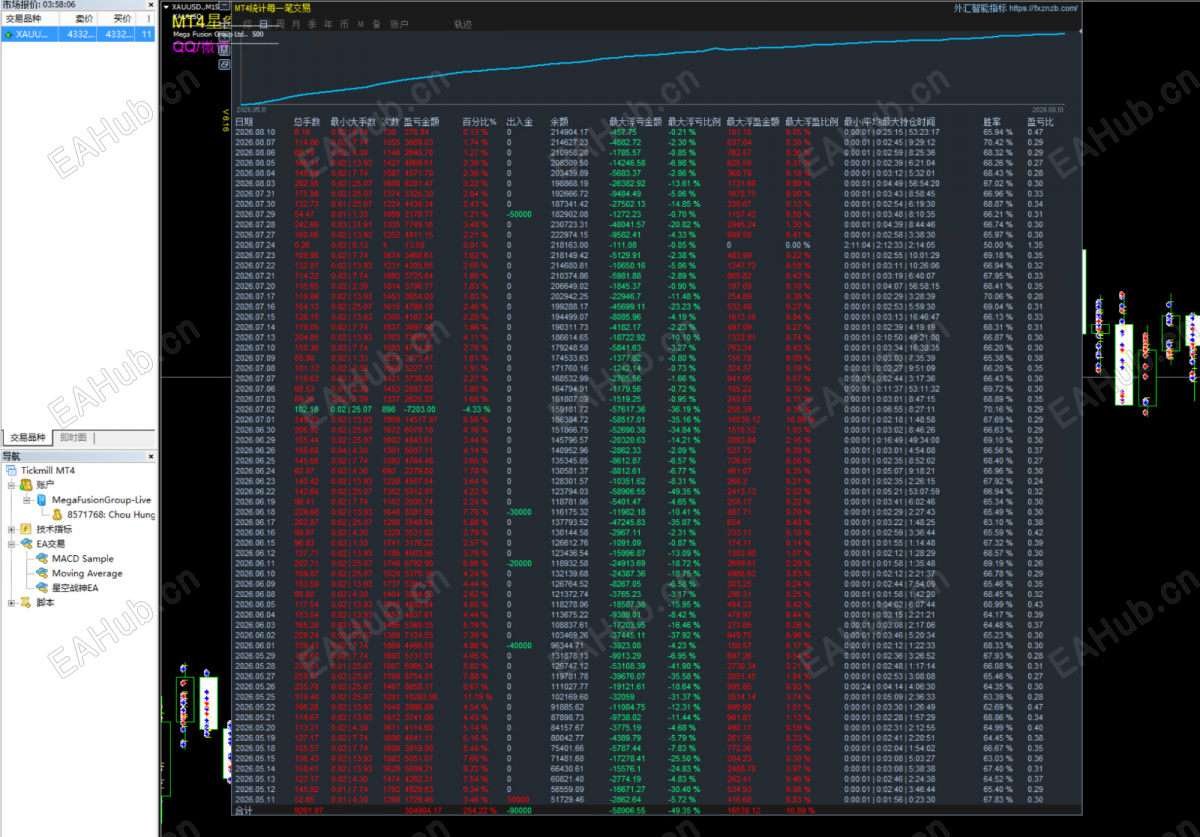Close the 市场报价 market watch panel
This screenshot has height=837, width=1200.
[150, 5]
